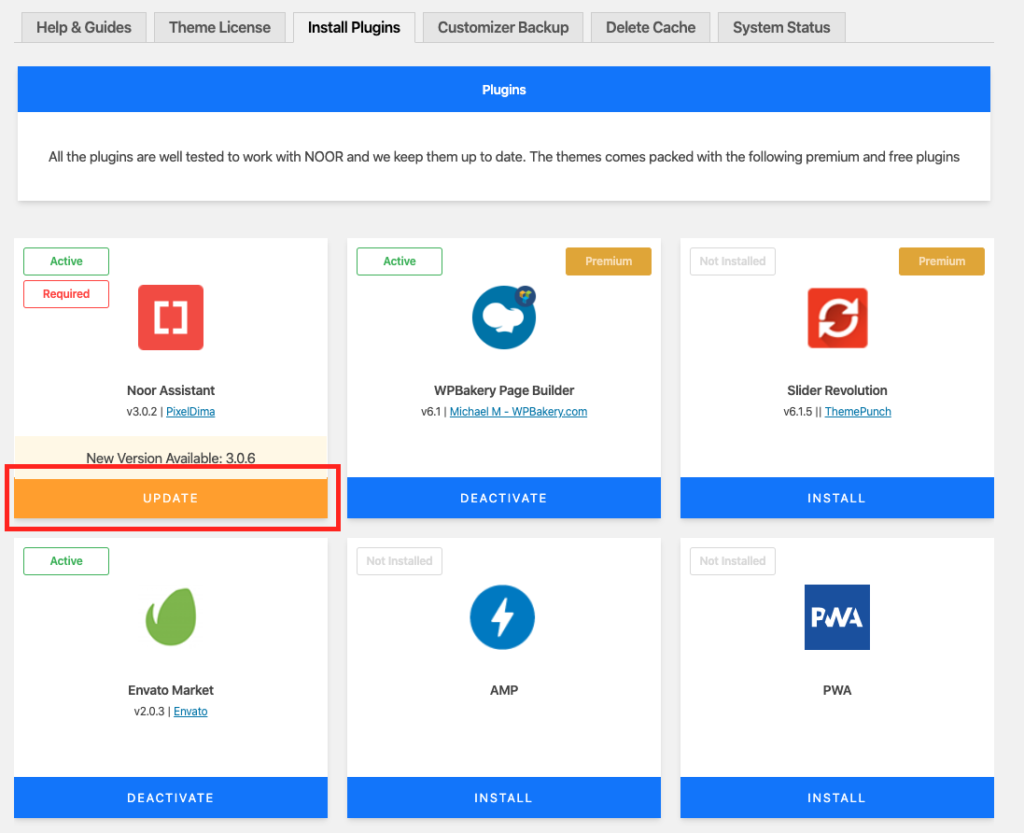The width and height of the screenshot is (1024, 833).
Task: Click the Slider Revolution plugin icon
Action: [x=837, y=318]
